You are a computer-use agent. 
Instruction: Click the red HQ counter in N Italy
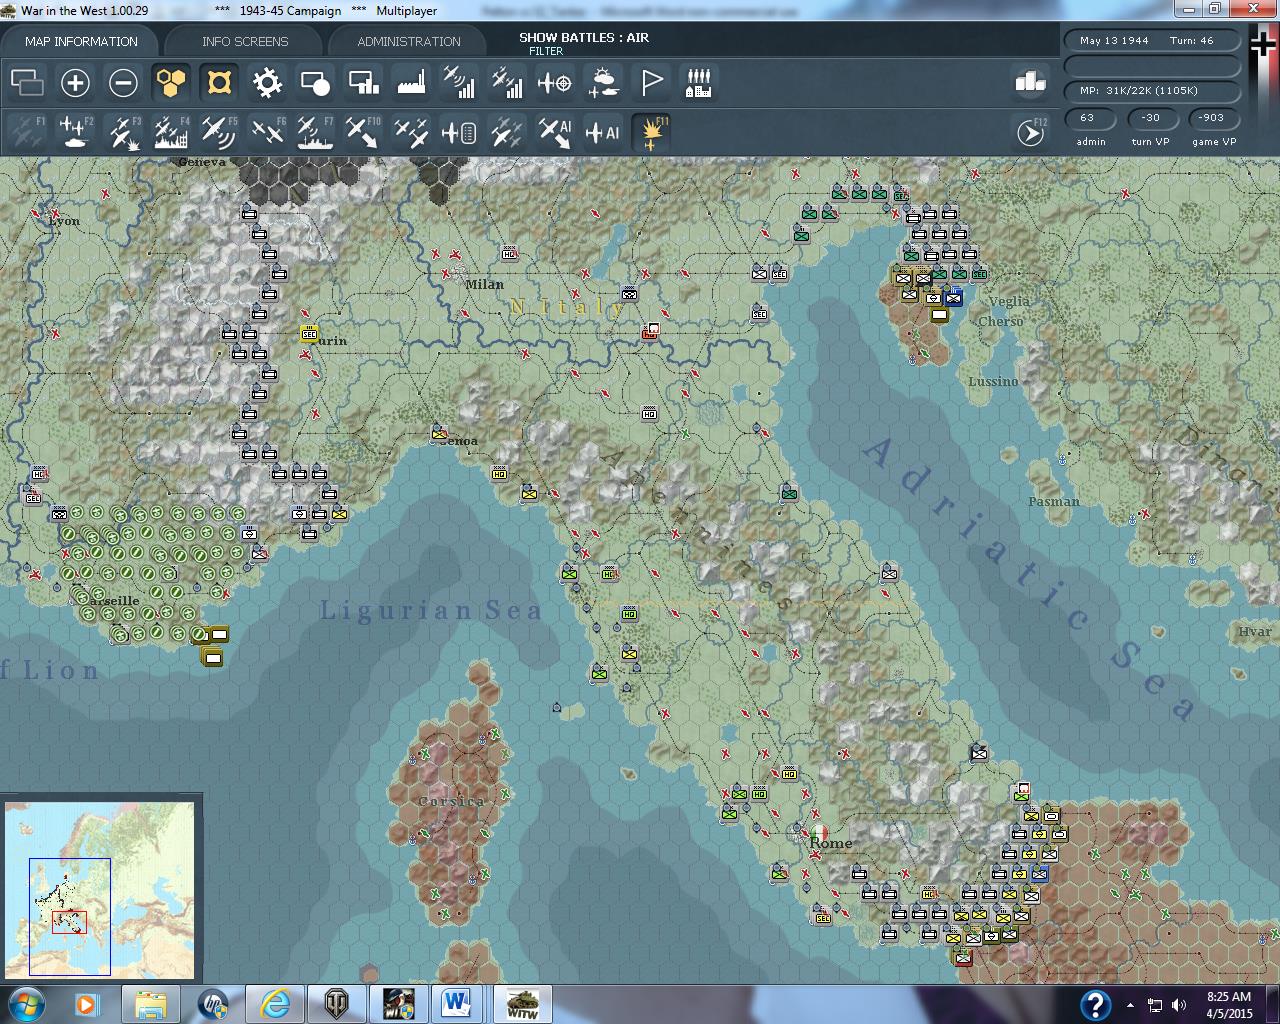click(x=651, y=331)
